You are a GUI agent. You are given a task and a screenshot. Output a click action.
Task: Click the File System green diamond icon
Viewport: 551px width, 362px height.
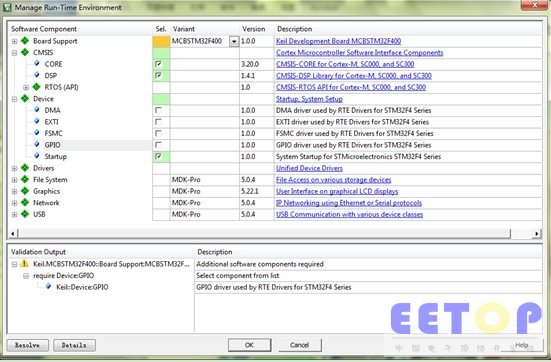pyautogui.click(x=25, y=179)
